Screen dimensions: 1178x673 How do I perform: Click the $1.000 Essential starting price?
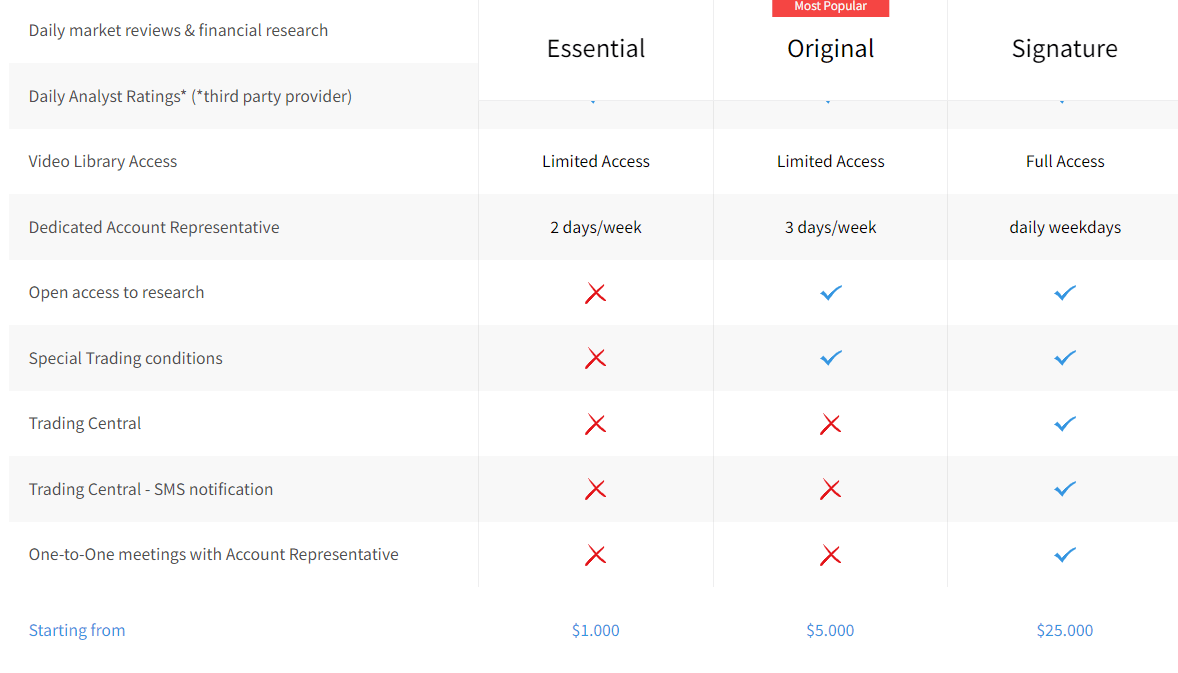pos(595,630)
